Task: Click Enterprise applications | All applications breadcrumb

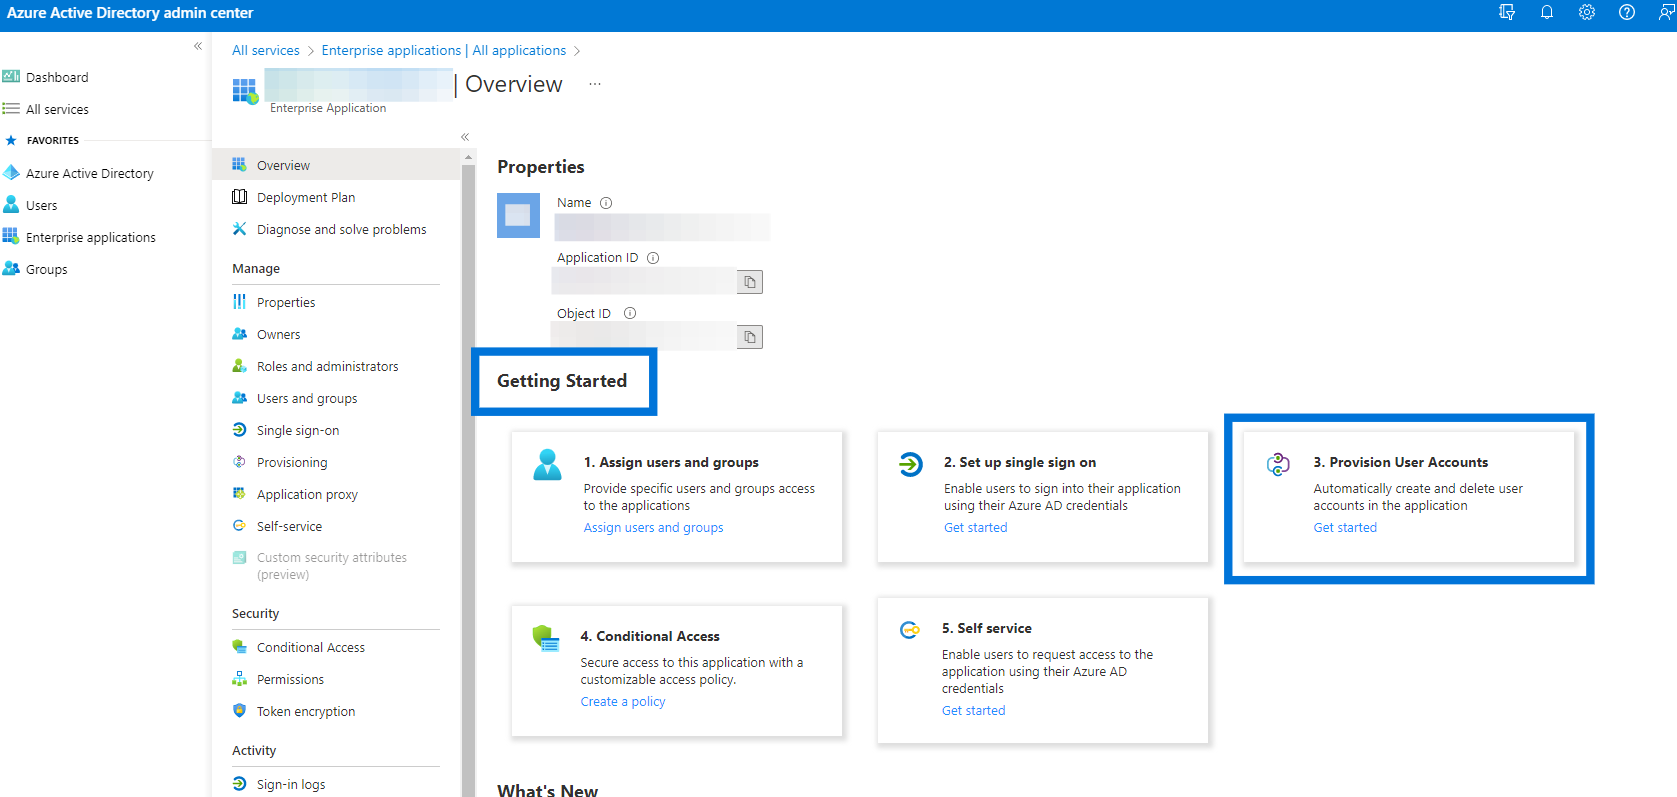Action: point(443,50)
